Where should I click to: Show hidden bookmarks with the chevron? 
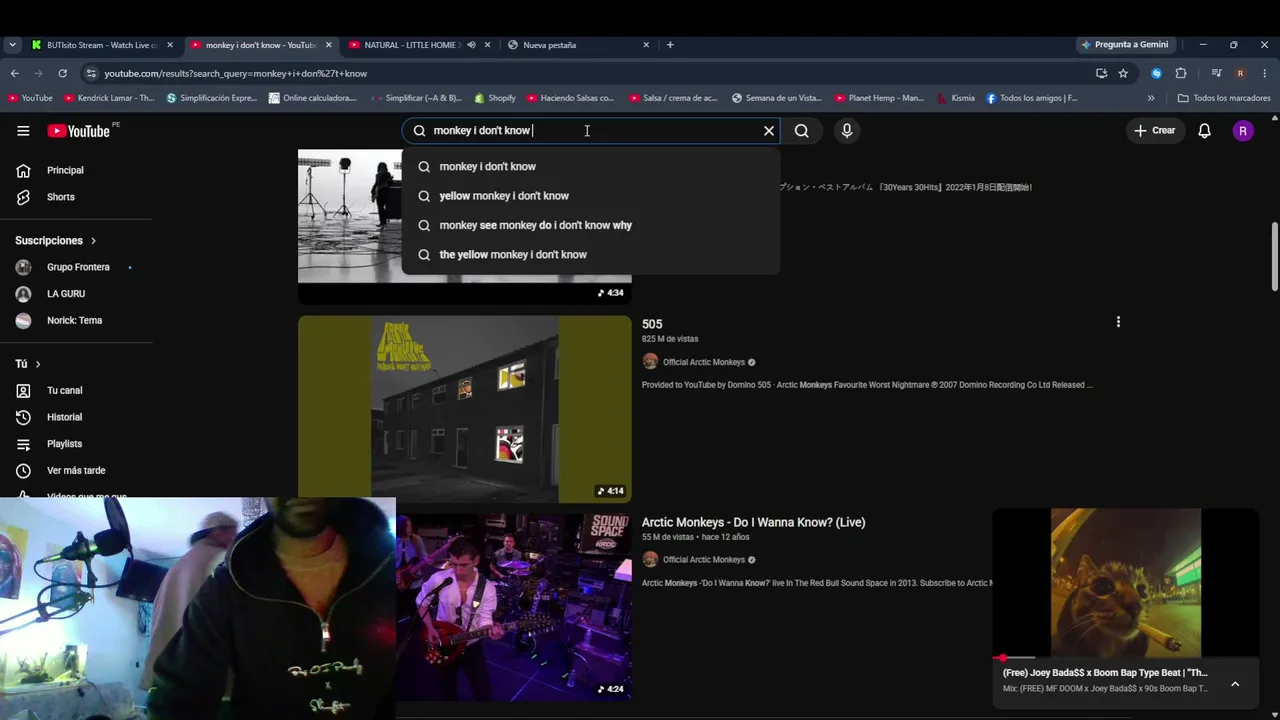1151,98
